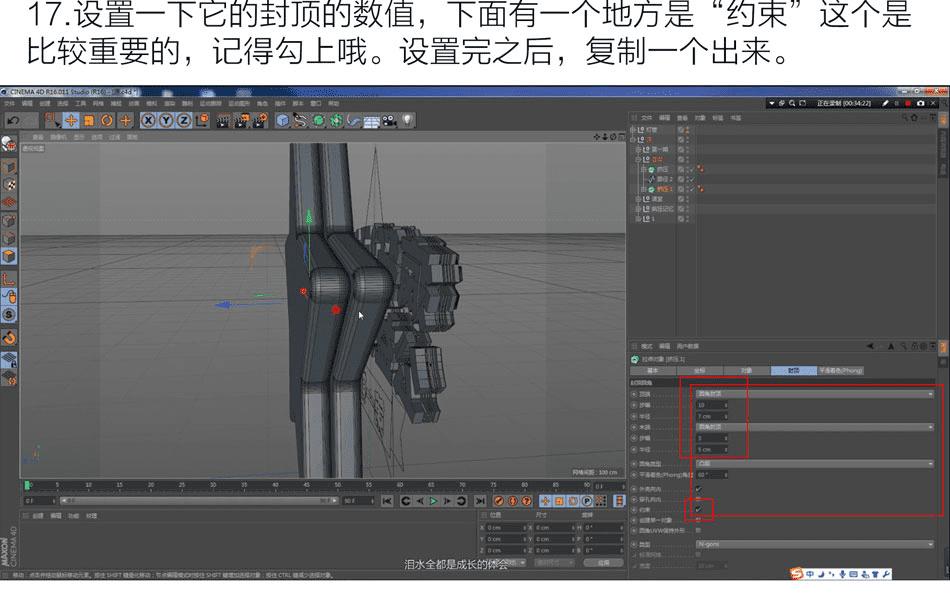Render the active view with the clapperboard icon
Image resolution: width=950 pixels, height=600 pixels.
224,121
